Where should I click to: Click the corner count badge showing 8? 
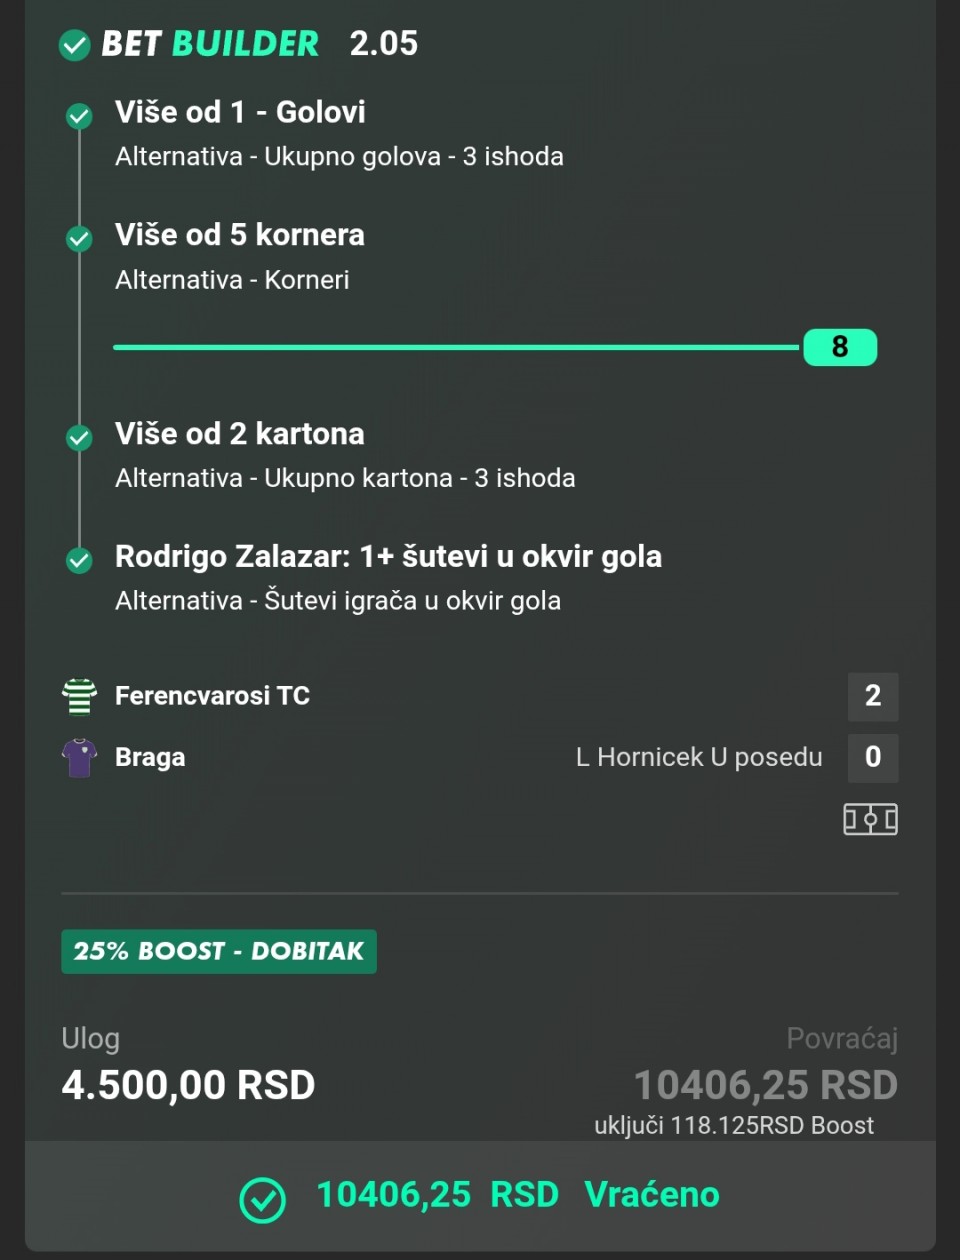pos(840,347)
